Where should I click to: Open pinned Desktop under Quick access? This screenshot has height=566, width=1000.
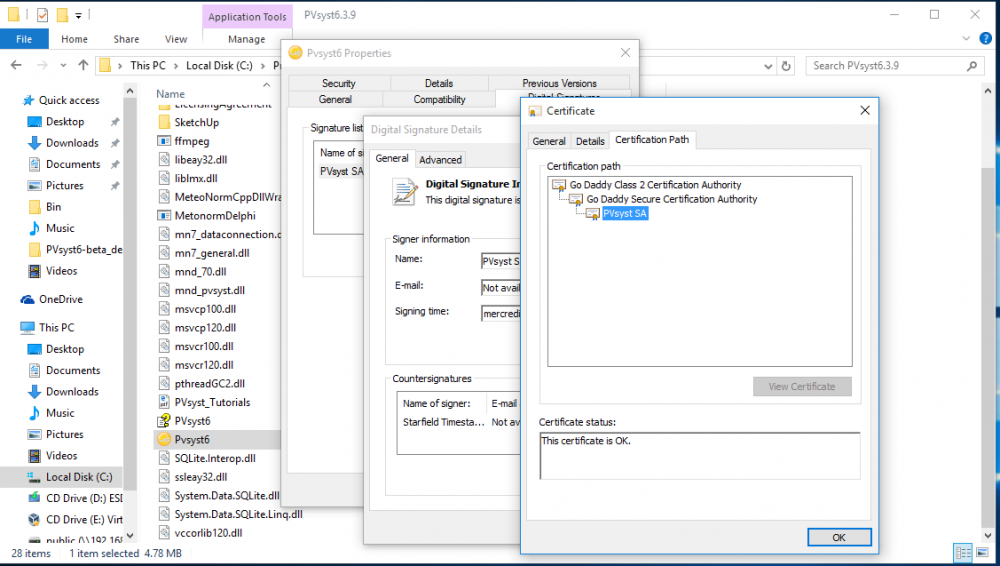(64, 122)
